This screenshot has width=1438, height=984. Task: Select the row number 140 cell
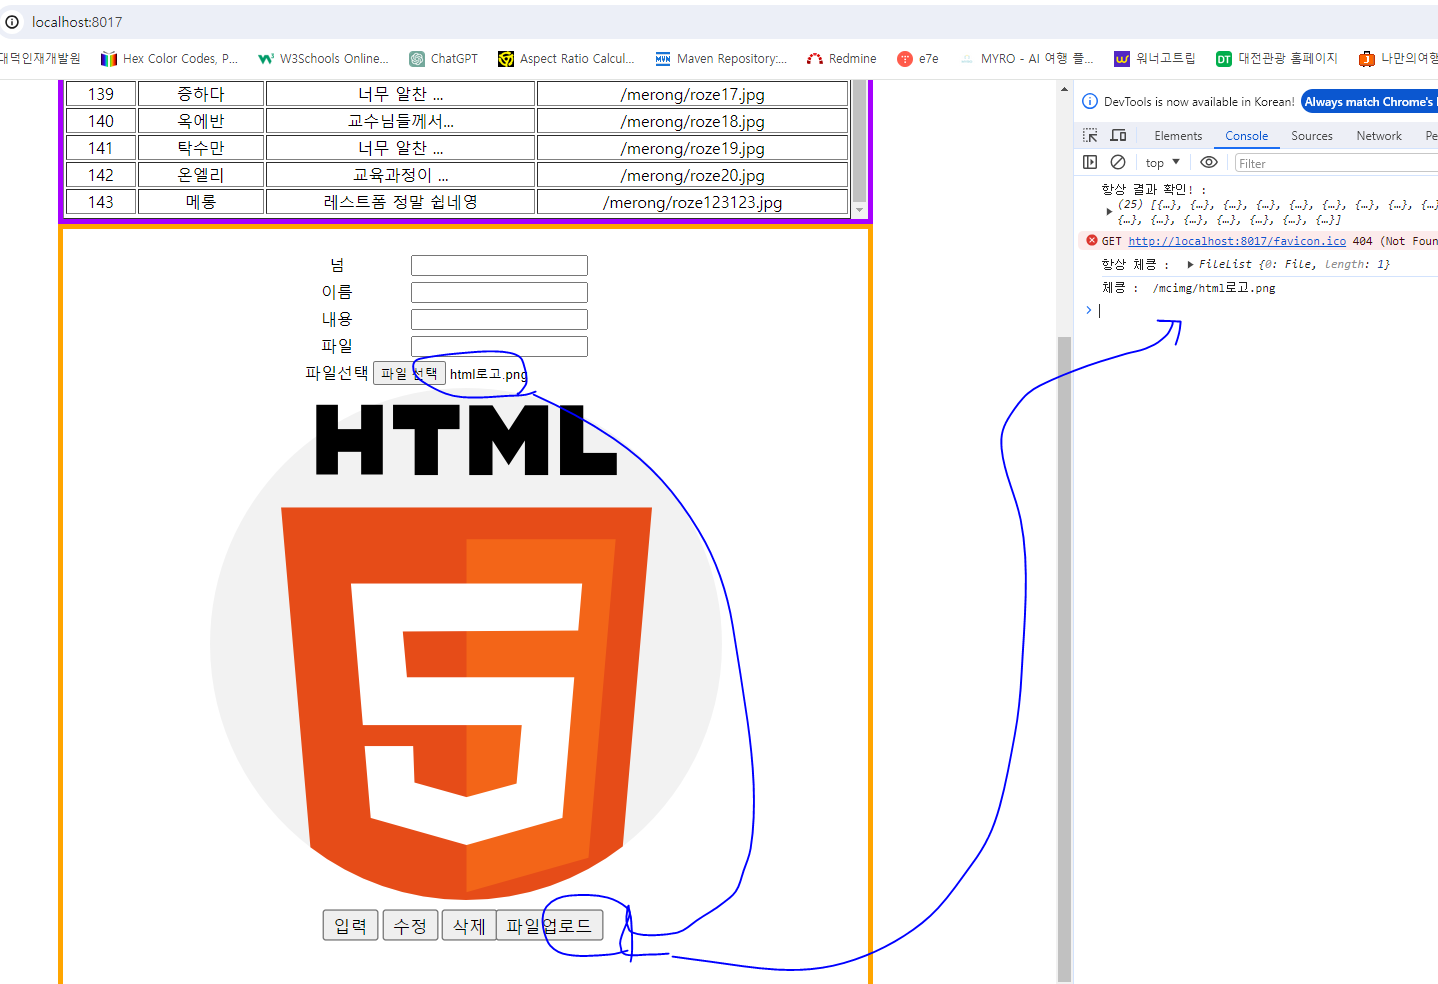(101, 121)
